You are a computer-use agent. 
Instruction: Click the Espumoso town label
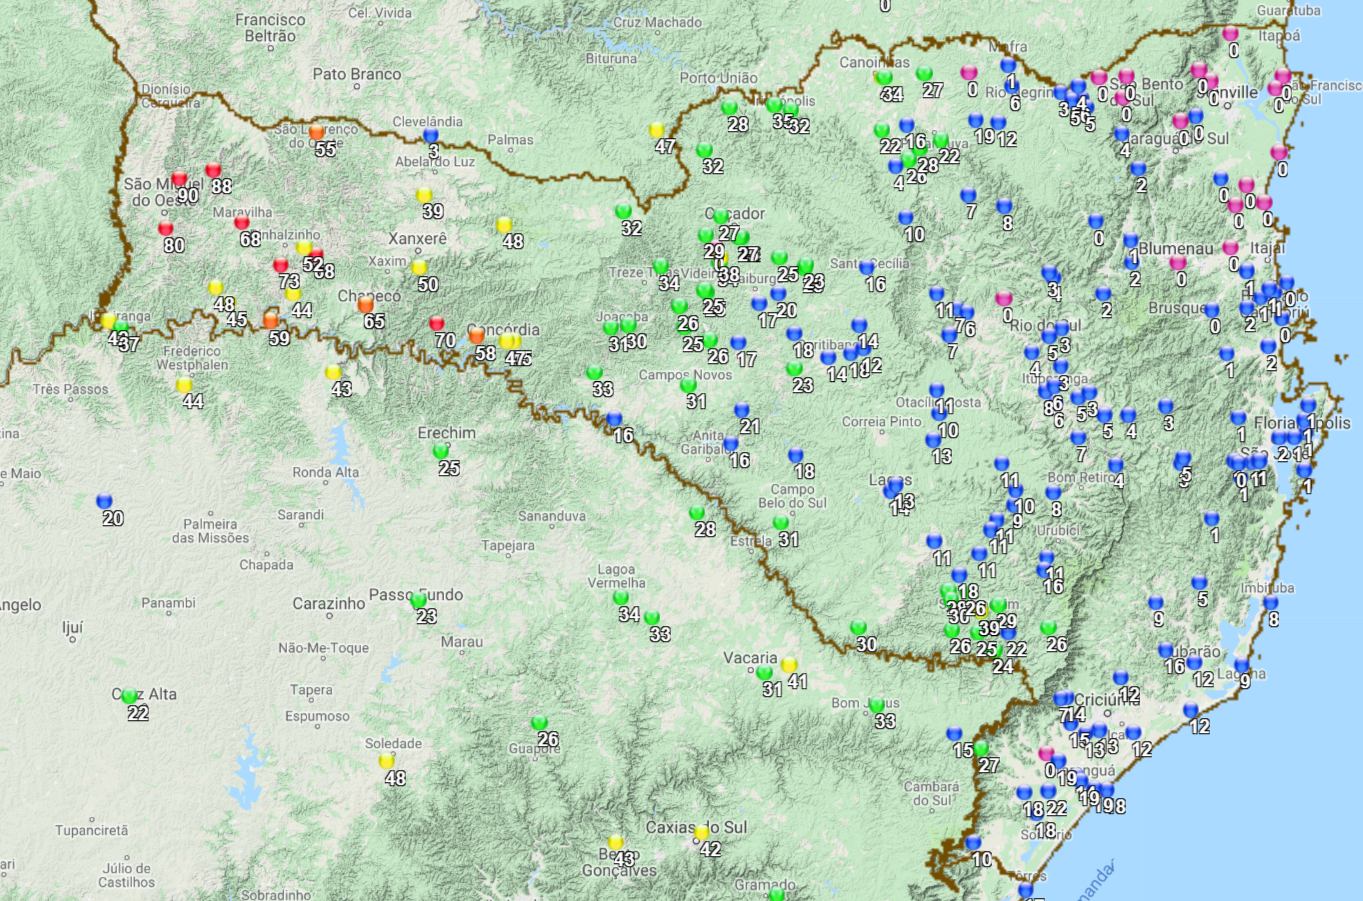[x=318, y=717]
